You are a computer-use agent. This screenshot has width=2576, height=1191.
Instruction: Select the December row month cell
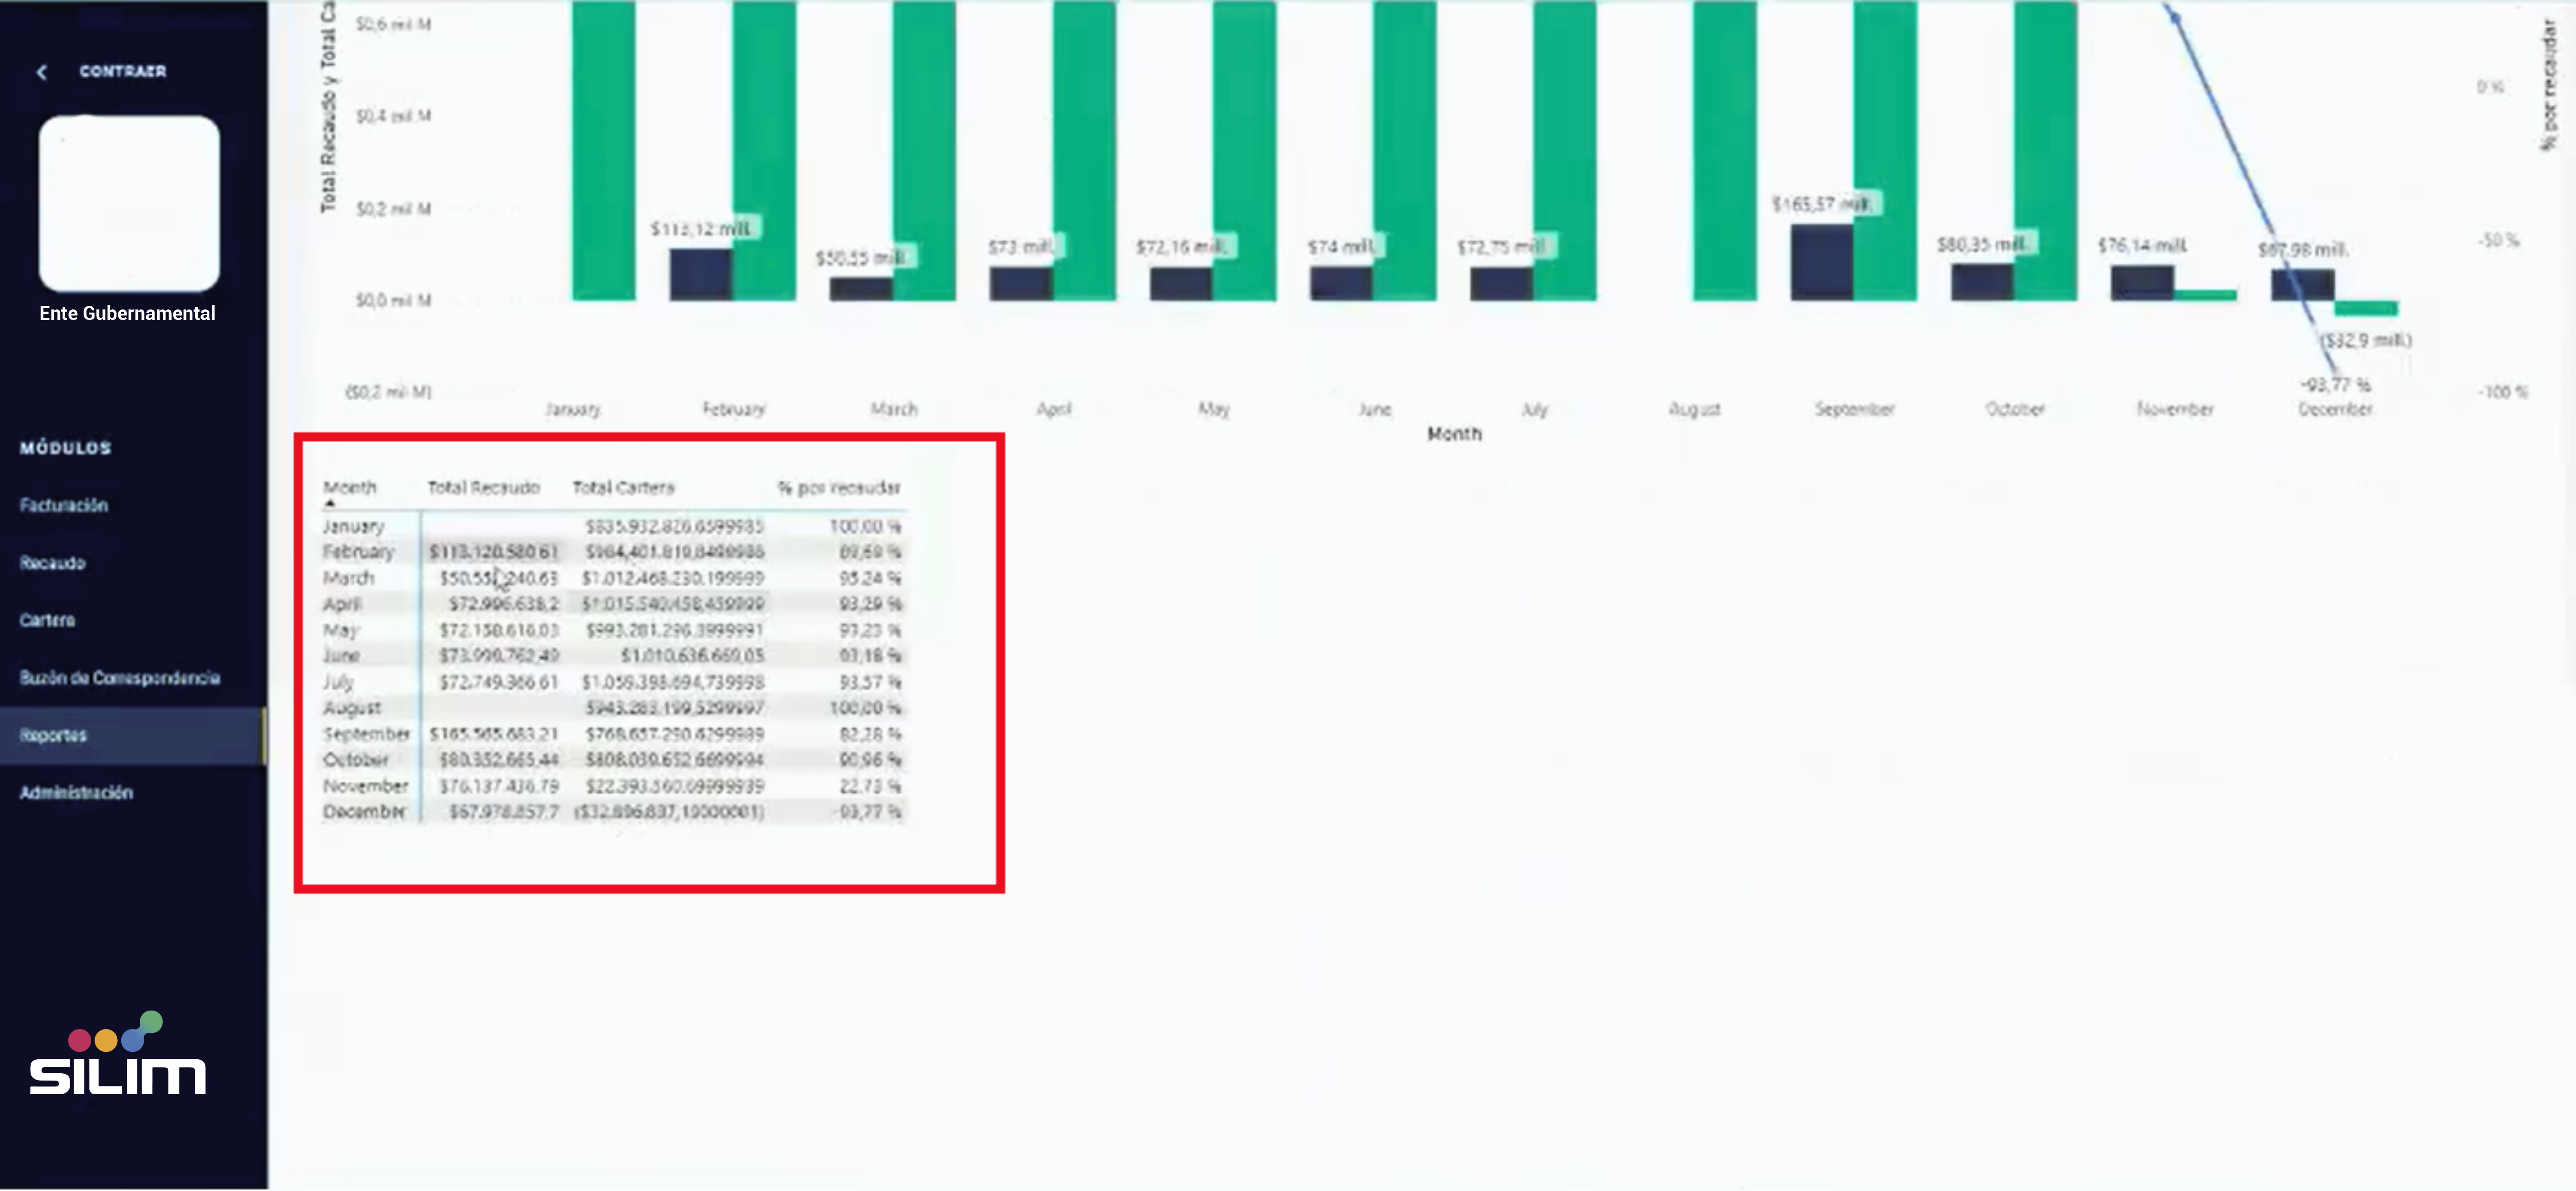coord(364,811)
